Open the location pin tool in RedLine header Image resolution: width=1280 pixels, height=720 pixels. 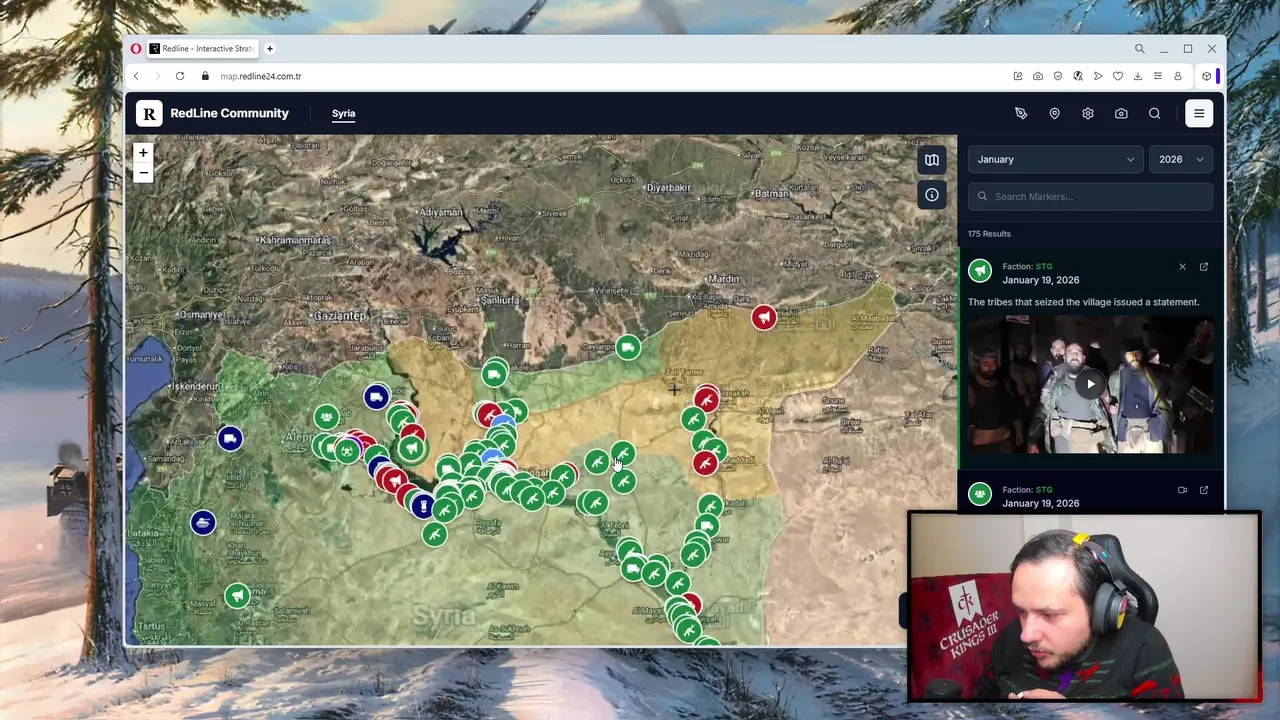tap(1054, 114)
